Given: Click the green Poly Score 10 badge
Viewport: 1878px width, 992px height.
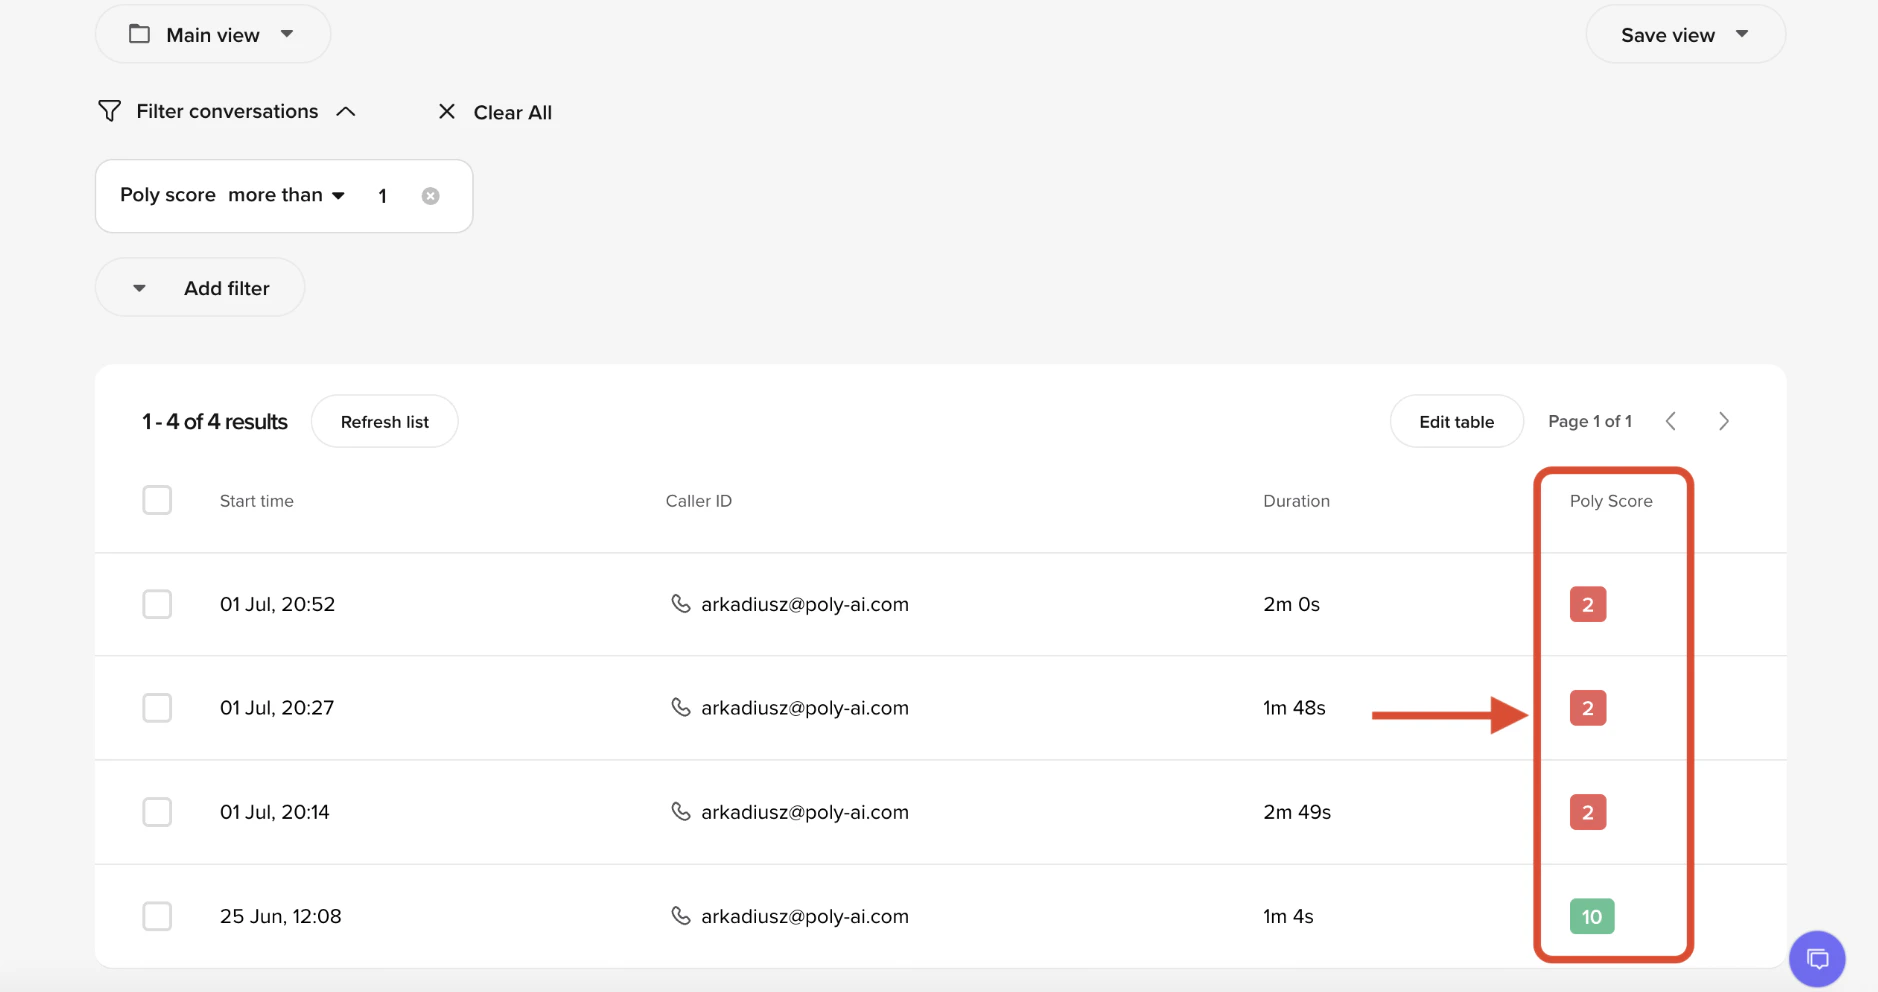Looking at the screenshot, I should pos(1592,916).
